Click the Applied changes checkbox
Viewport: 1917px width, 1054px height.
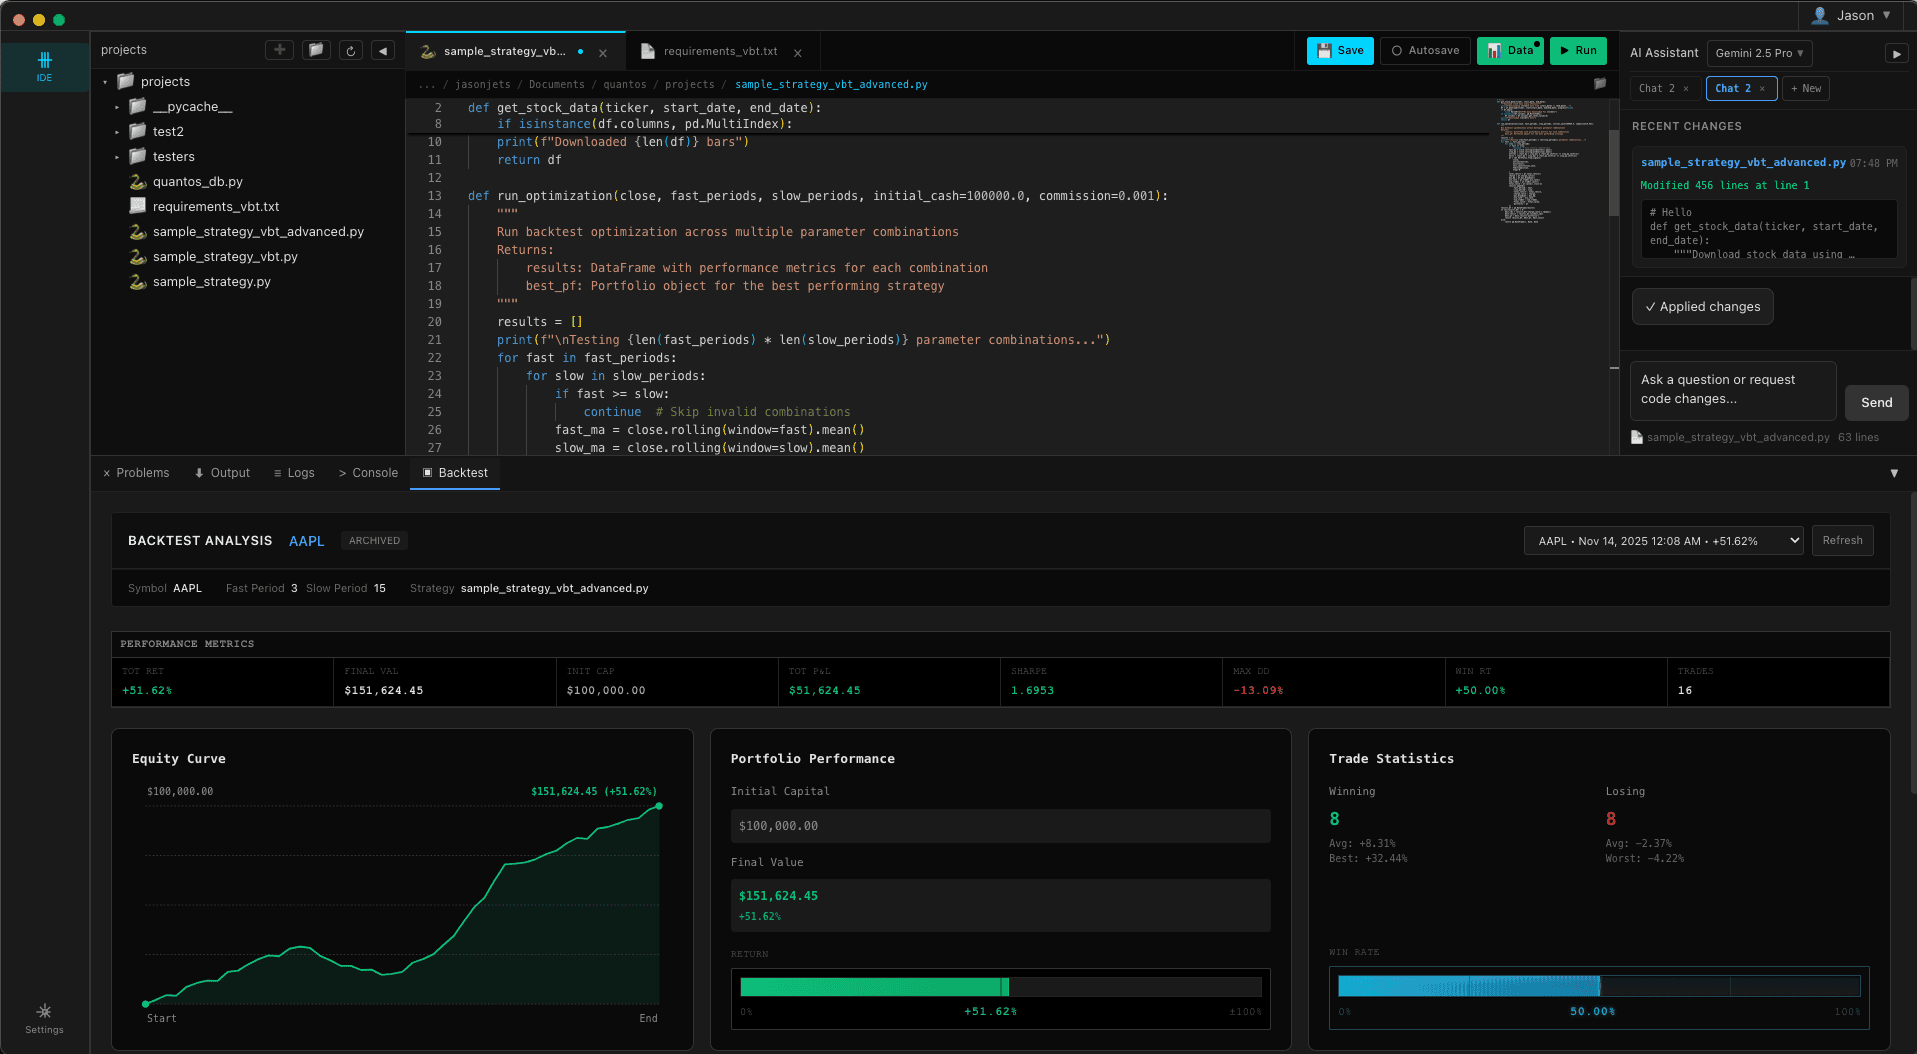click(x=1701, y=306)
